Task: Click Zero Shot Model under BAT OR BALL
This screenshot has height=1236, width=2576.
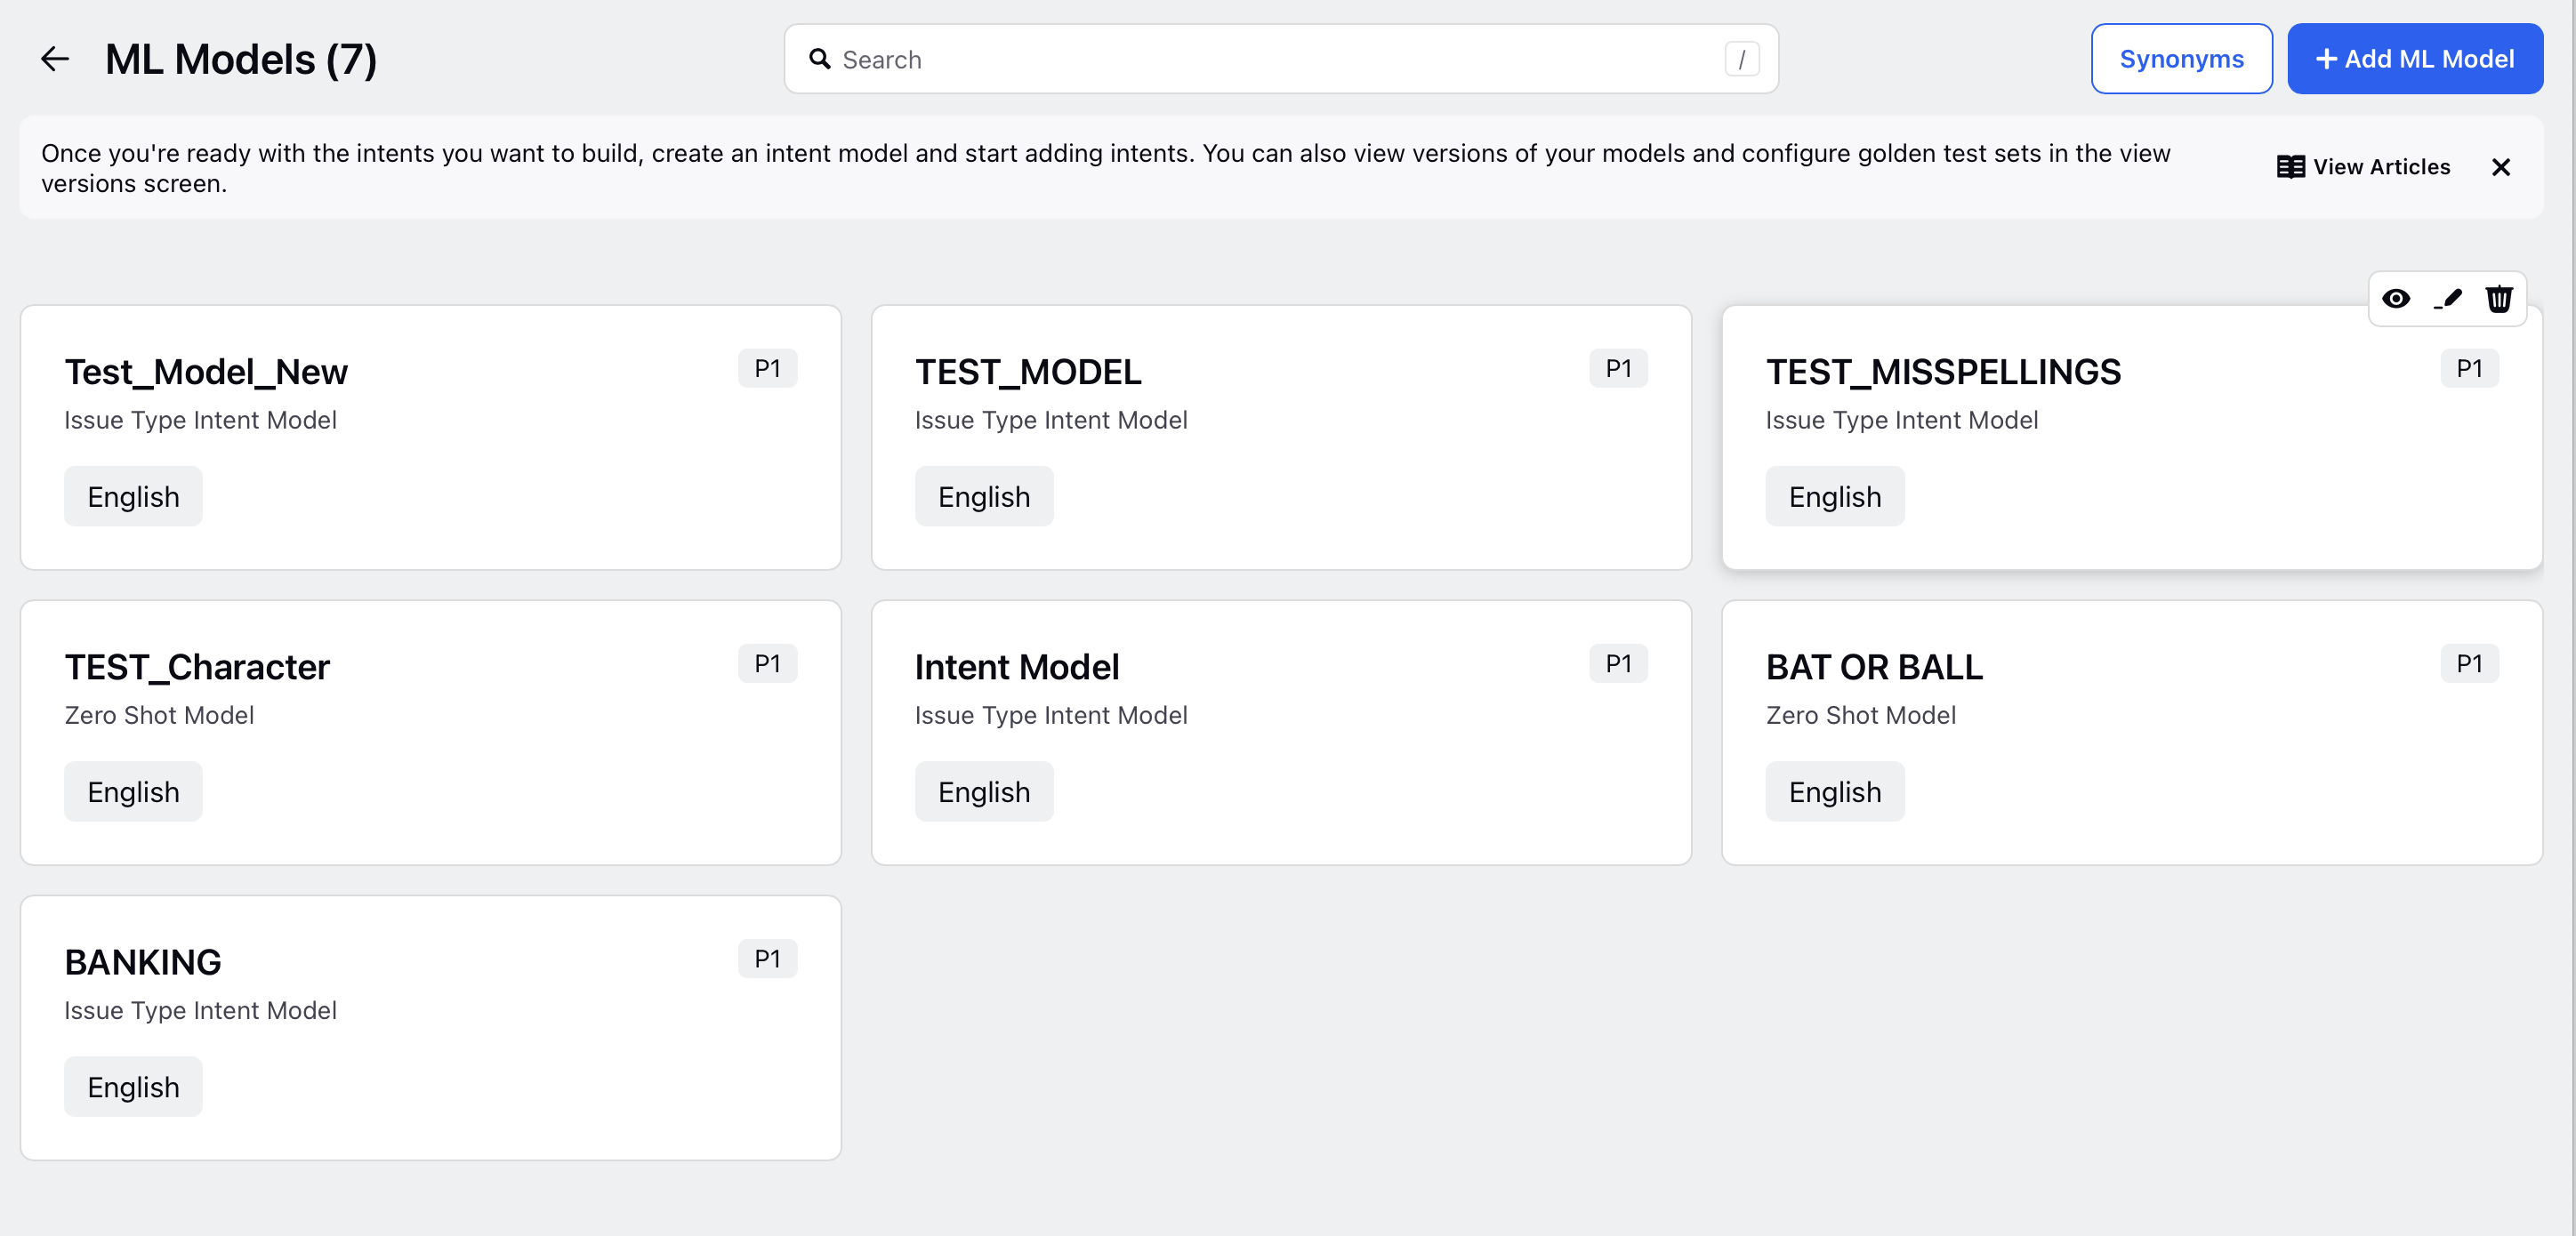Action: click(1860, 715)
